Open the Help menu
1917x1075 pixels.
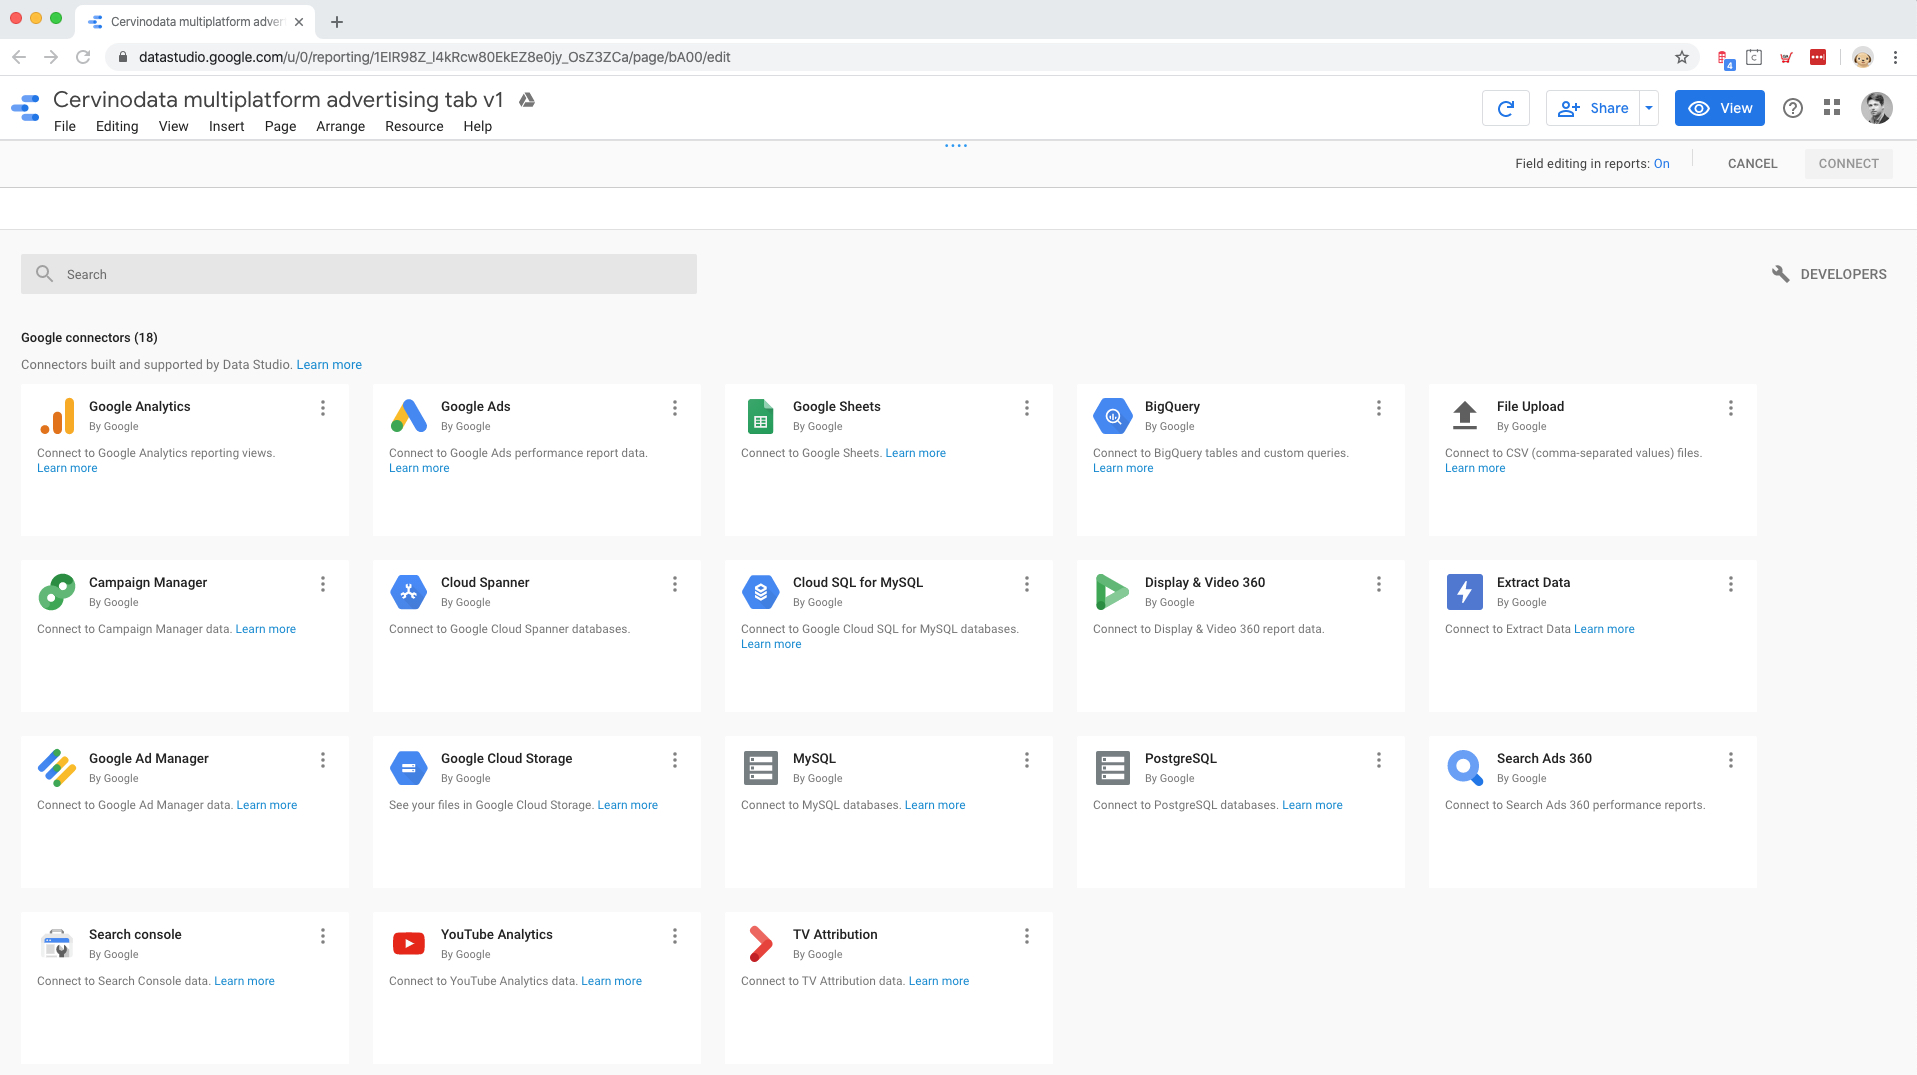[478, 126]
